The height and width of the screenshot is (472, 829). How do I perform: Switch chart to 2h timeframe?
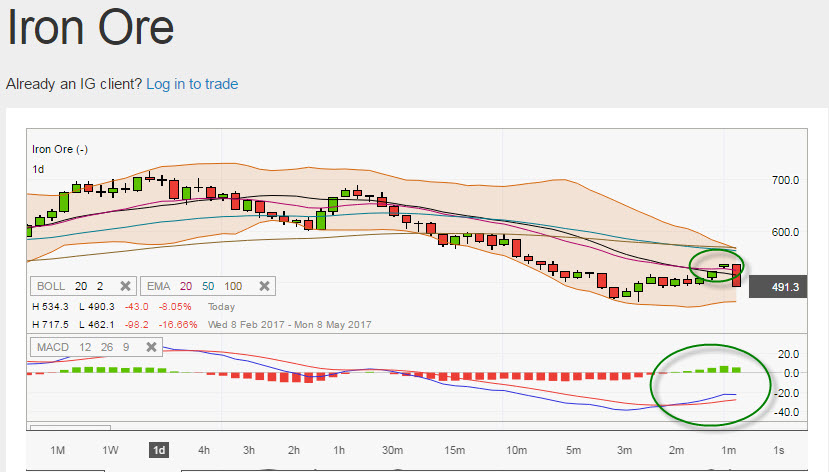tap(294, 450)
